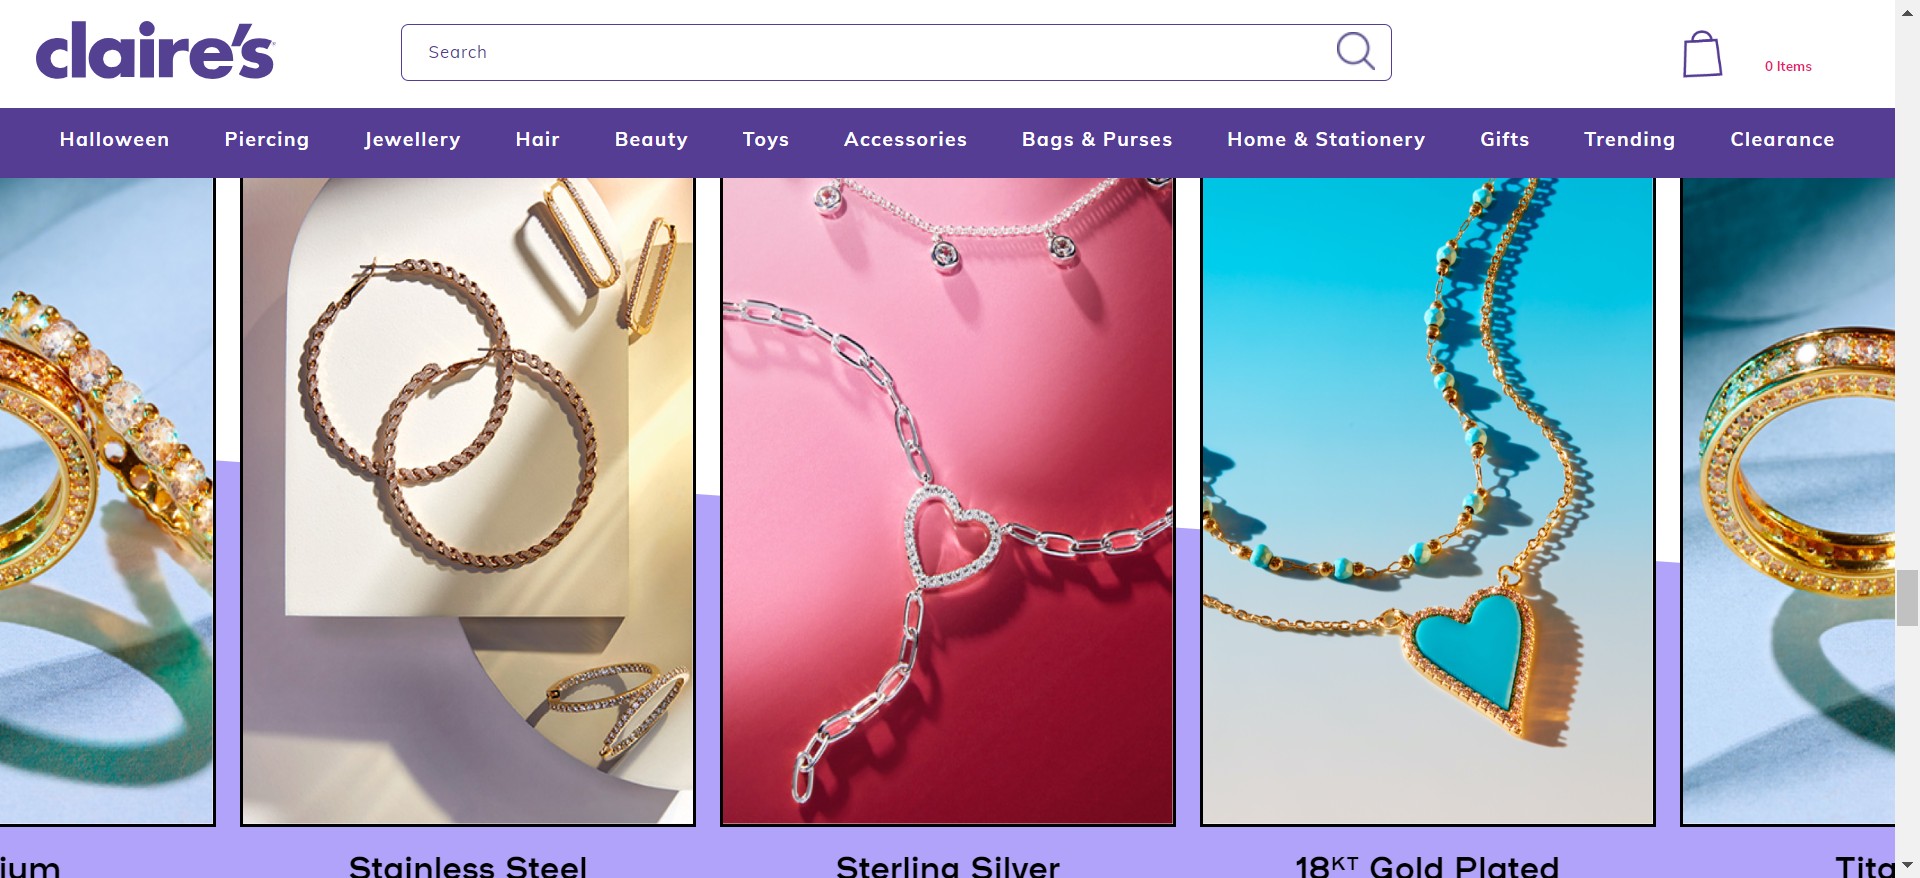Open the Accessories menu
Screen dimensions: 1920x878
tap(905, 139)
